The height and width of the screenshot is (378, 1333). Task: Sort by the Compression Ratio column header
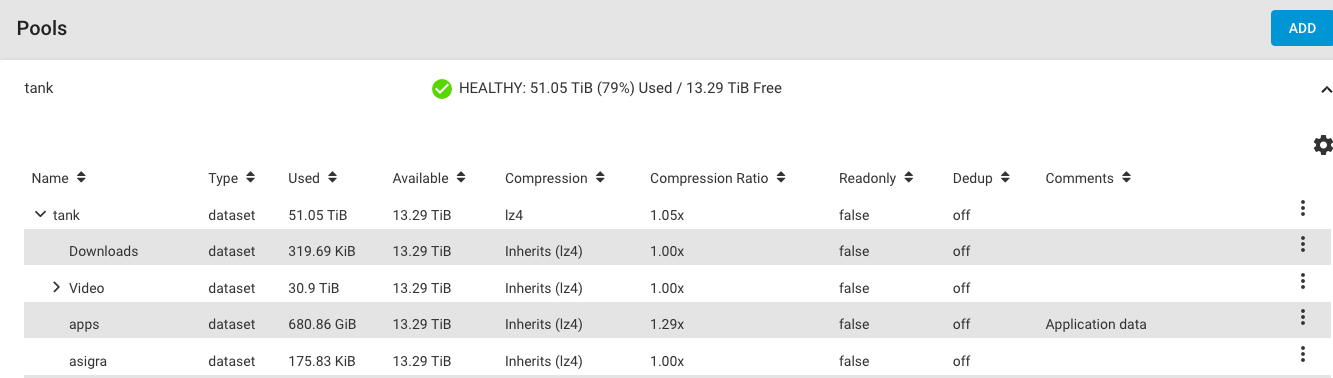709,178
